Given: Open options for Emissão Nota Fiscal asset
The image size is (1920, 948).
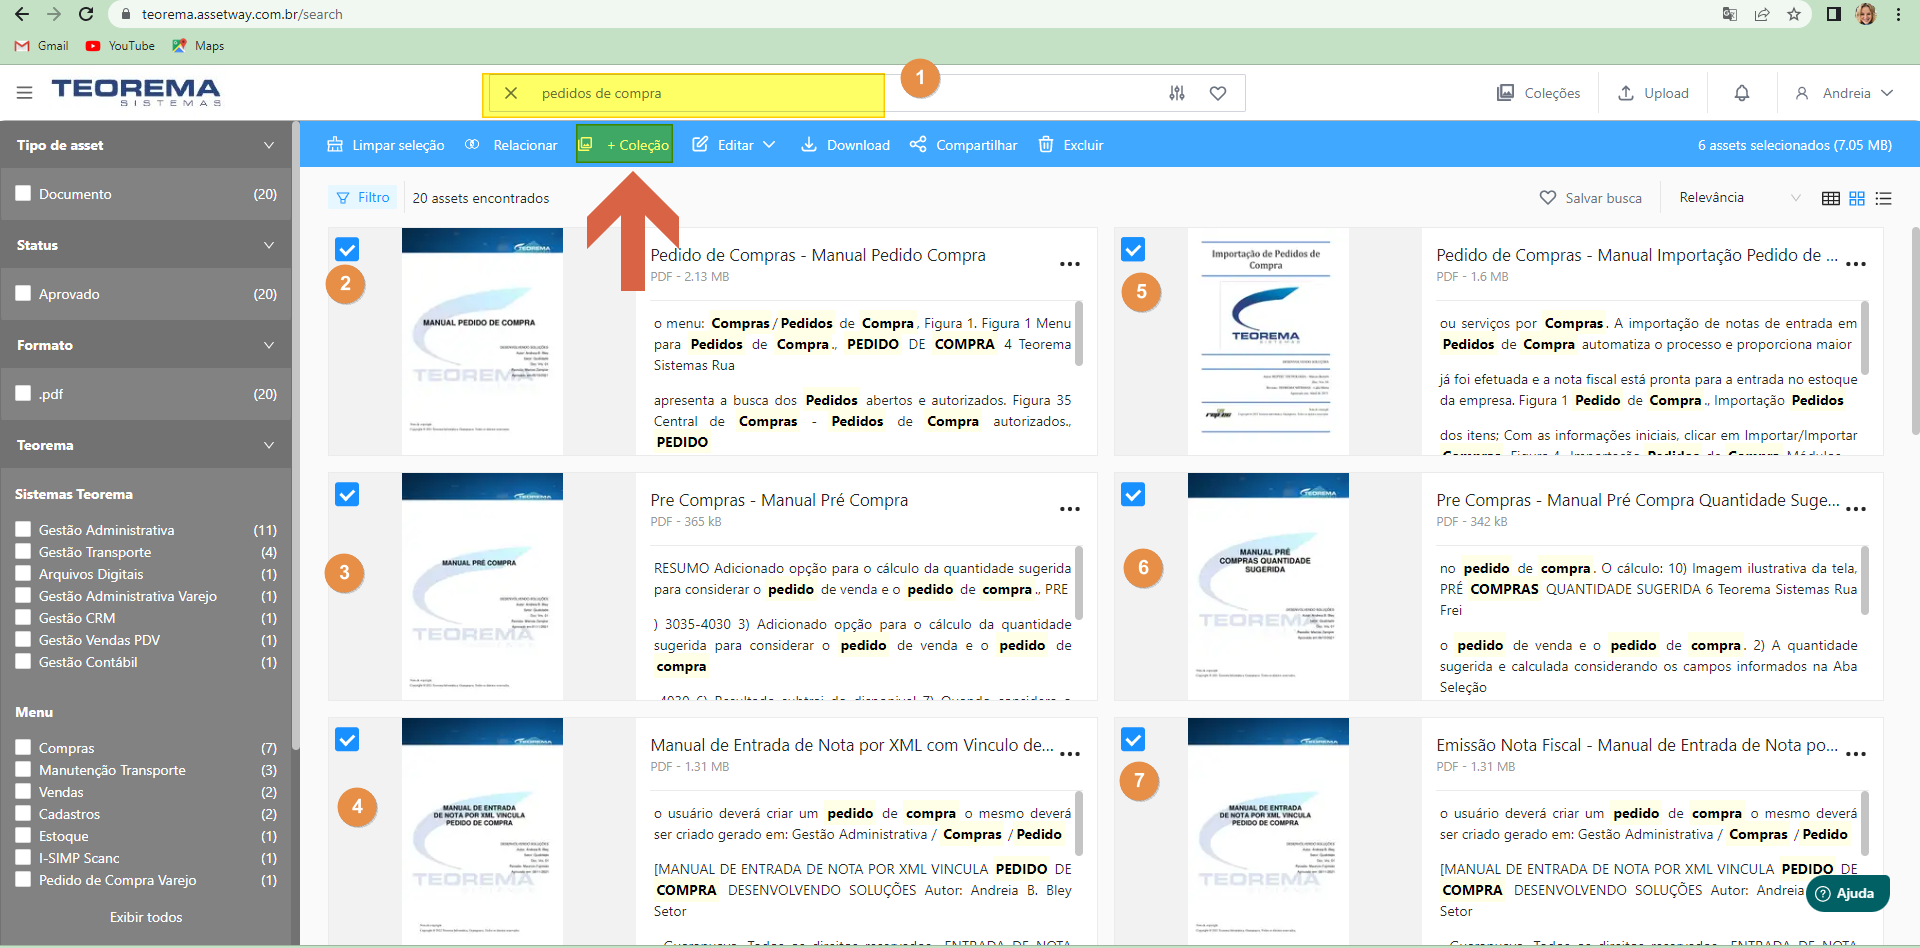Looking at the screenshot, I should click(x=1856, y=754).
